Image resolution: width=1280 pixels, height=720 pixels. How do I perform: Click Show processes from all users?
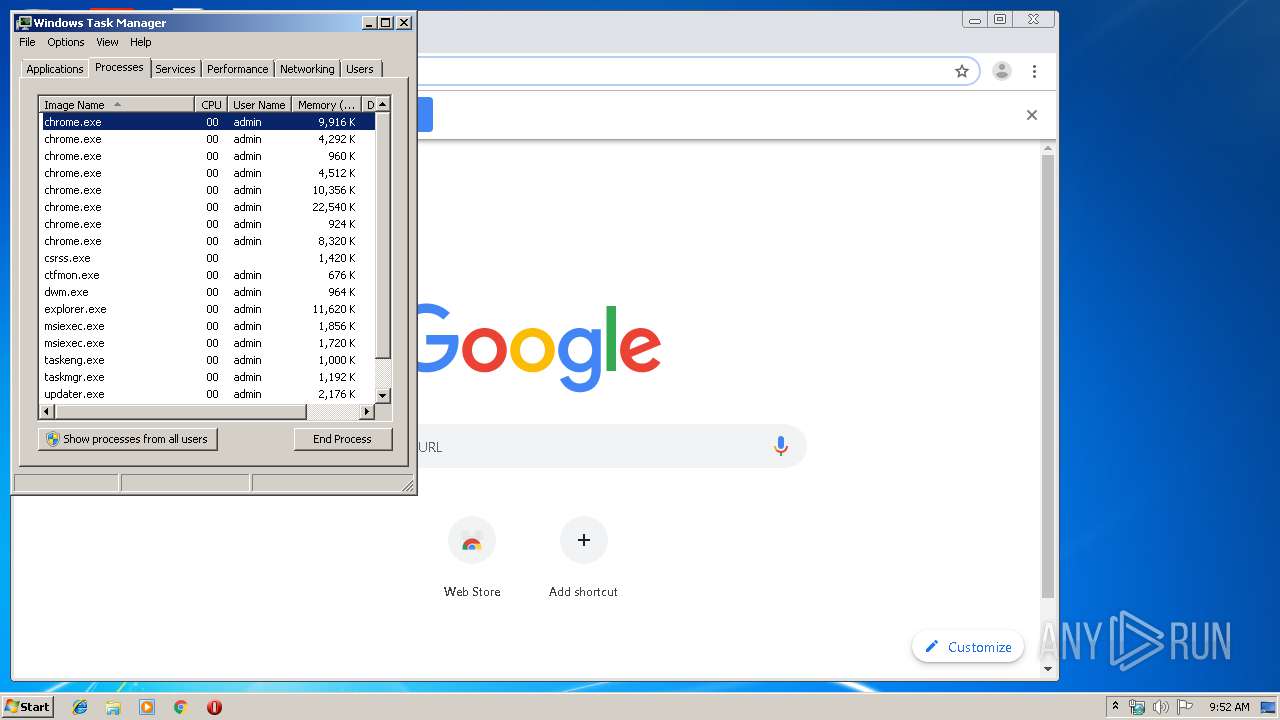click(x=128, y=439)
